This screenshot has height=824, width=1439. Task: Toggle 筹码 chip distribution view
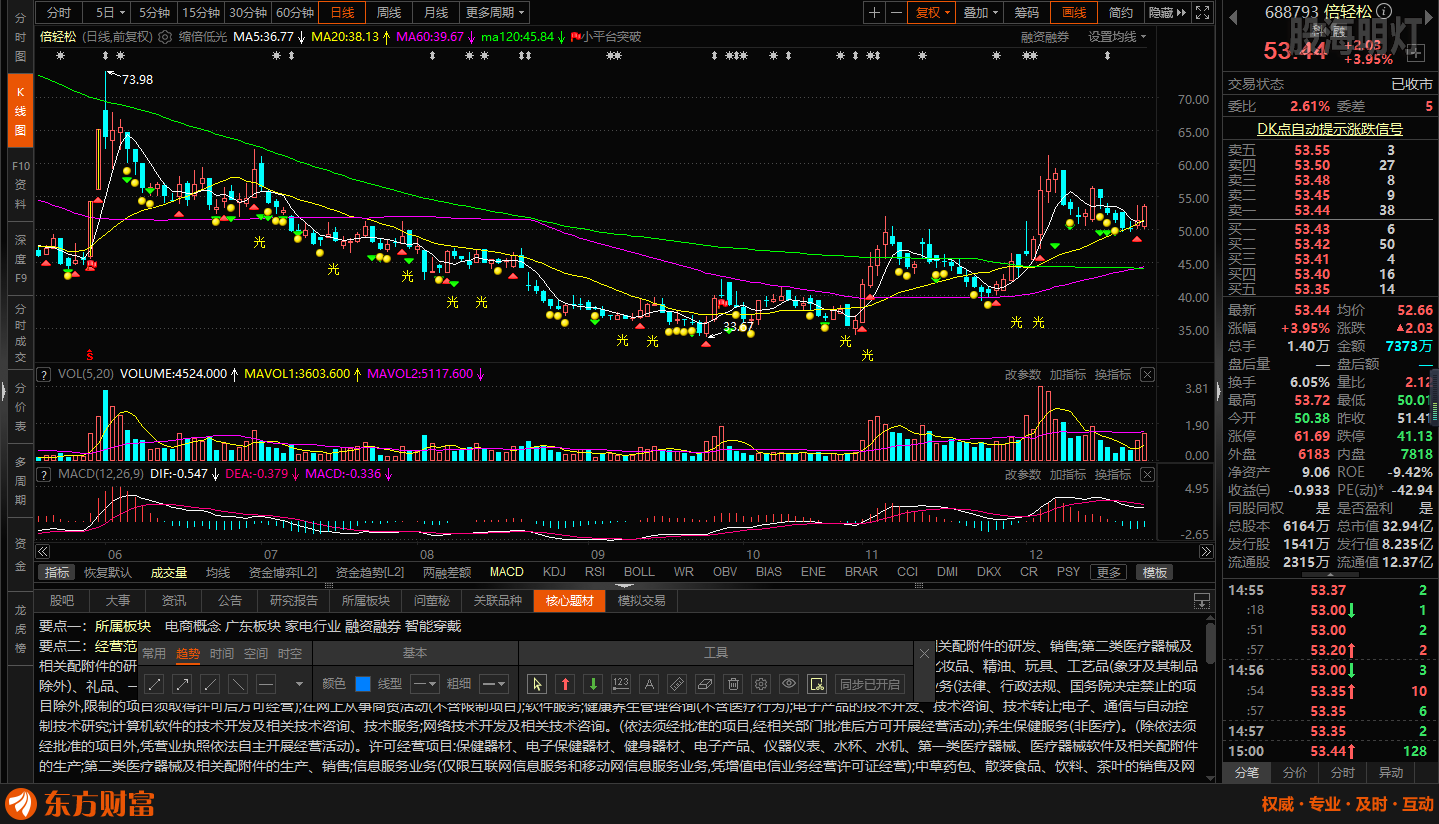pyautogui.click(x=1027, y=13)
